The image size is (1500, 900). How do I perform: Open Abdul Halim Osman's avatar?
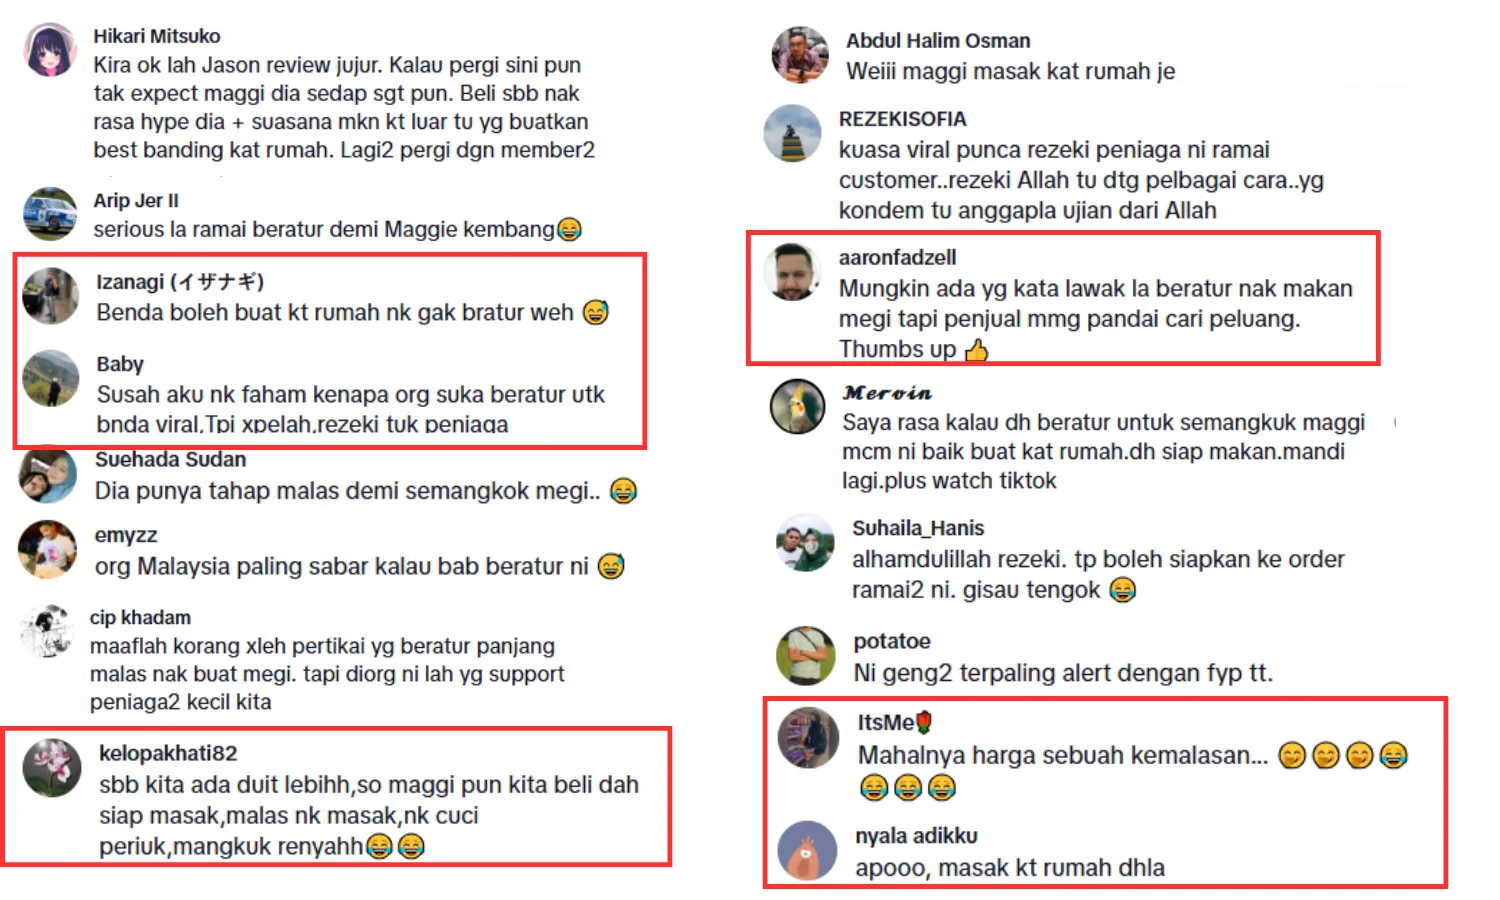click(800, 55)
